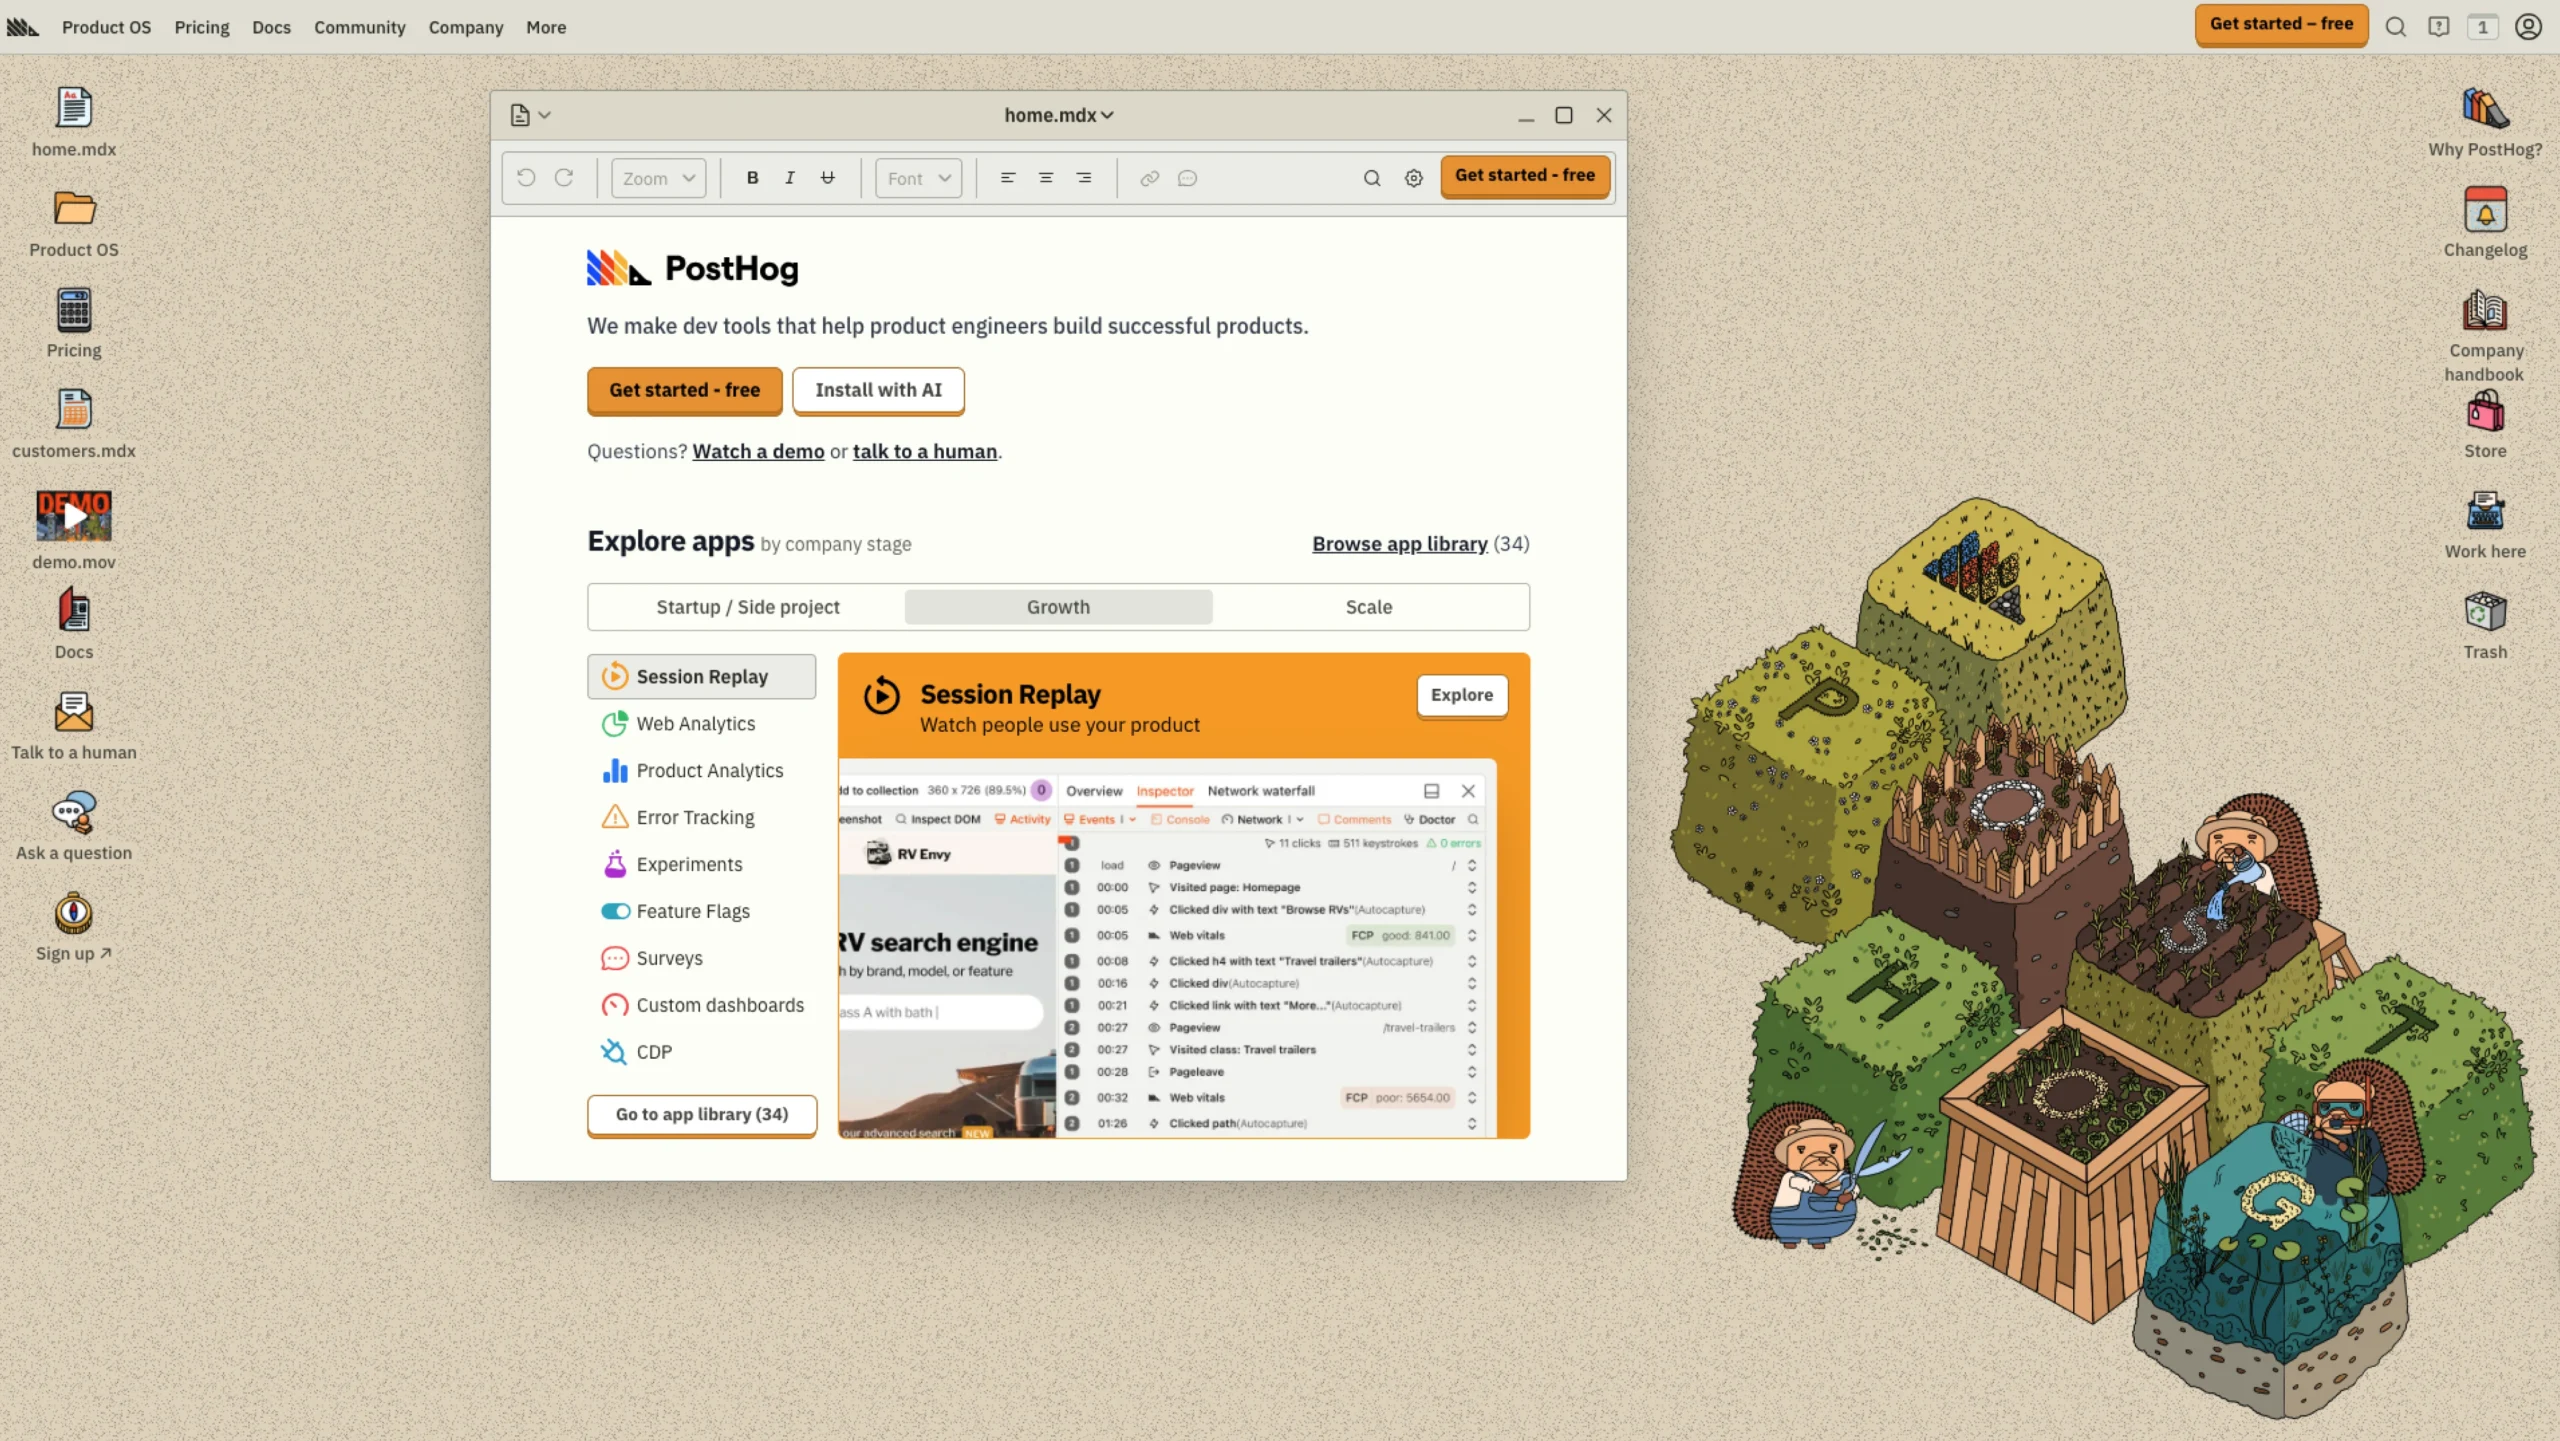This screenshot has width=2560, height=1441.
Task: Click the Feature Flags icon
Action: click(x=614, y=911)
